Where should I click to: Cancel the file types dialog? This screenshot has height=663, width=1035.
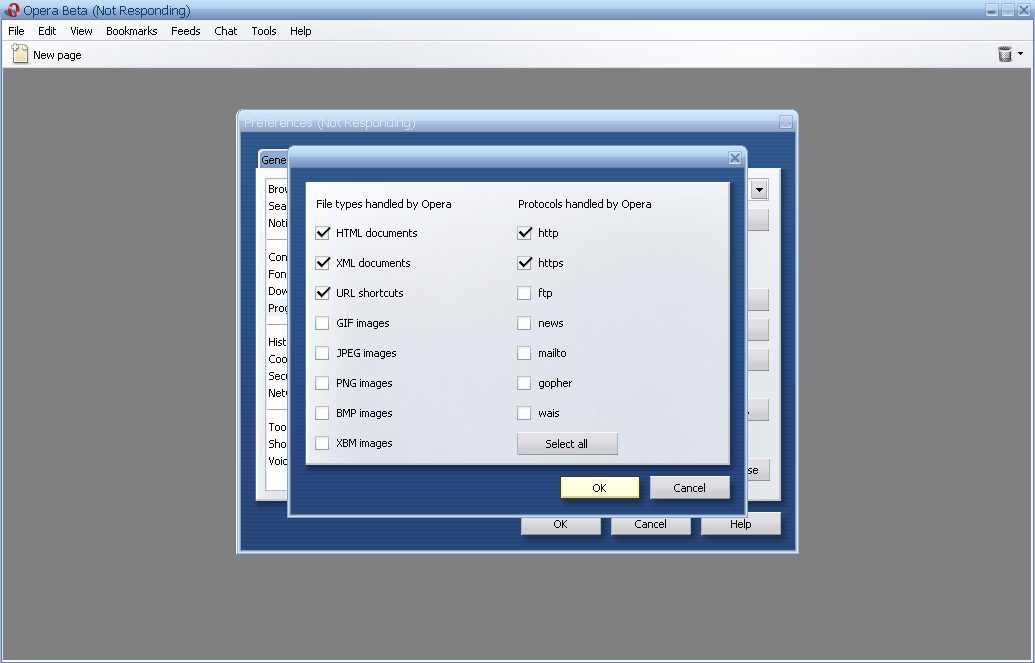(x=690, y=488)
